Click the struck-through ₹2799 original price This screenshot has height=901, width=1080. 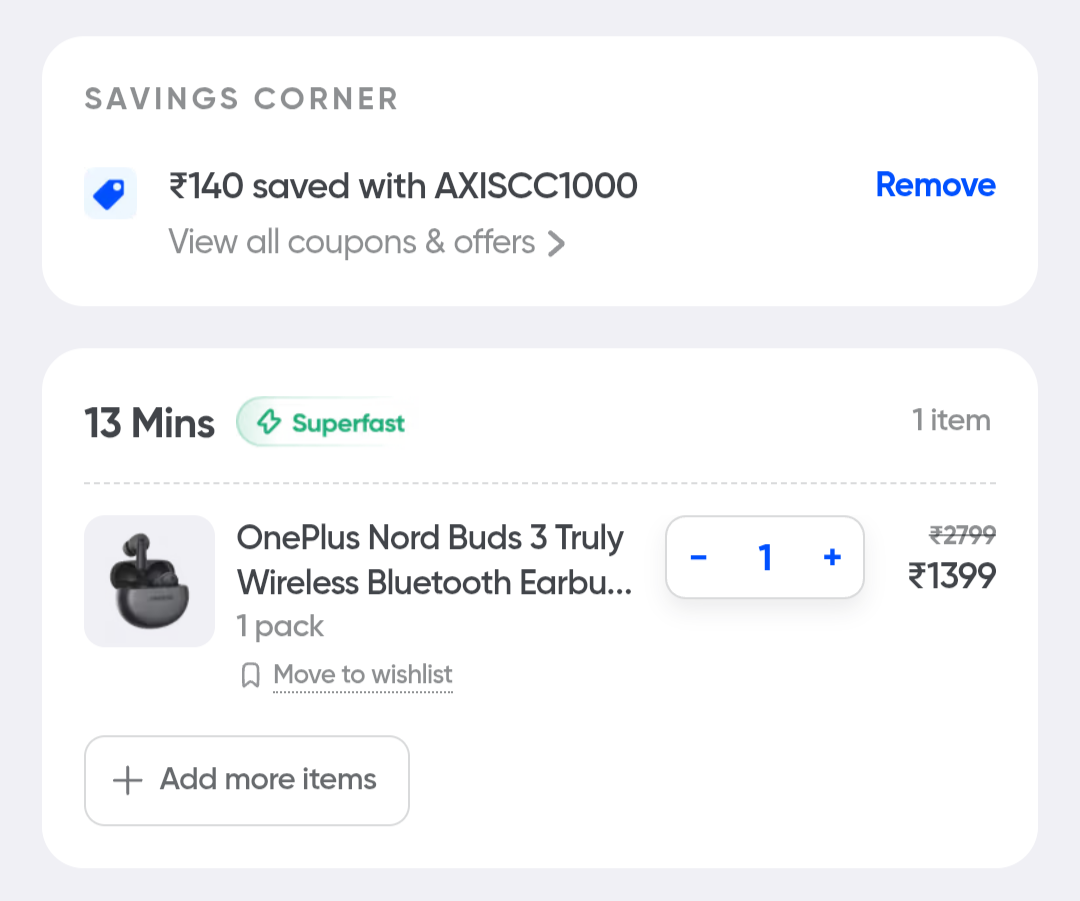[x=962, y=536]
